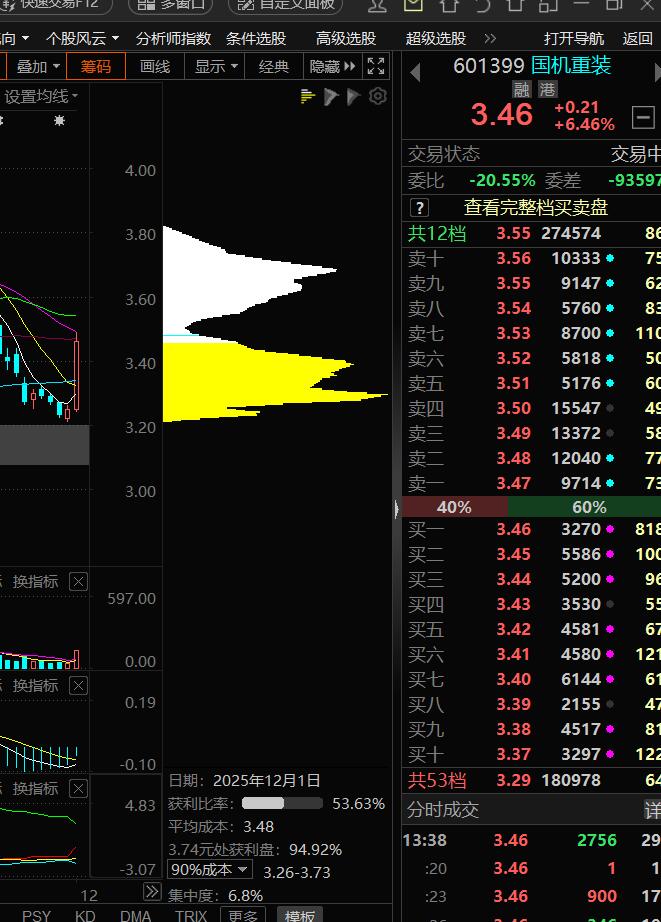
Task: Open the 显示 display dropdown
Action: [215, 66]
